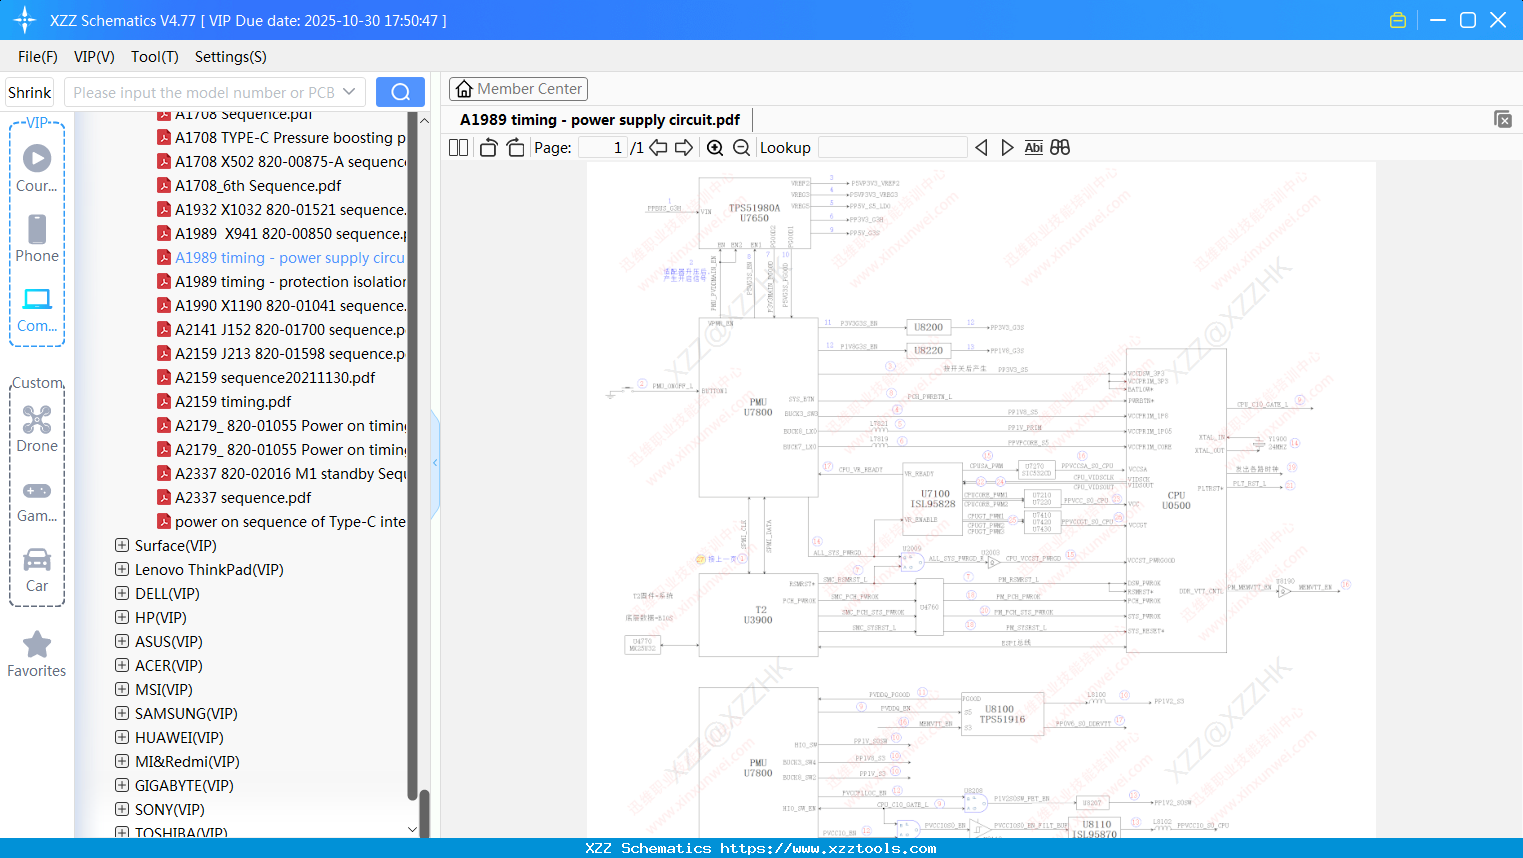Select the HUAWEI(VIP) folder

point(179,737)
